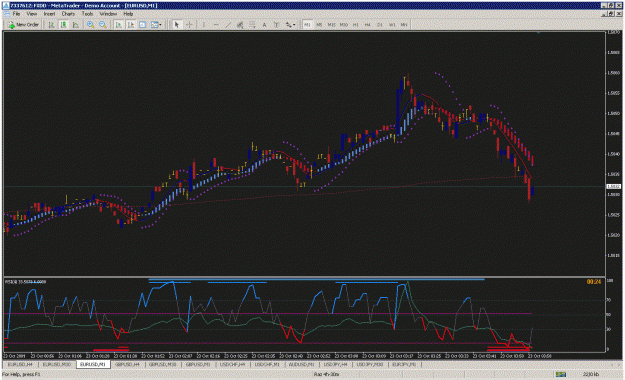Switch timeframe to MN
This screenshot has width=625, height=380.
point(404,25)
